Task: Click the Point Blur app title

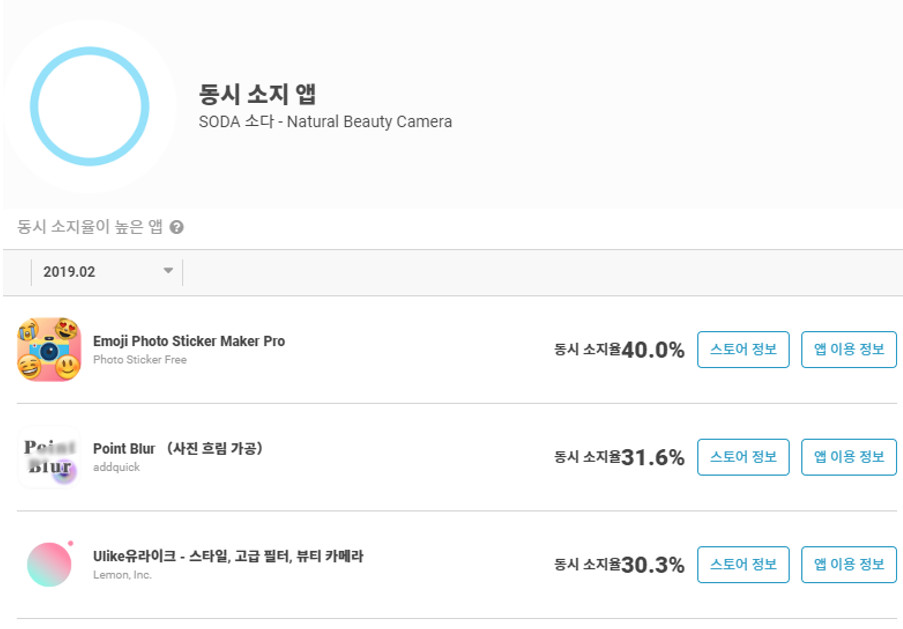Action: (x=178, y=448)
